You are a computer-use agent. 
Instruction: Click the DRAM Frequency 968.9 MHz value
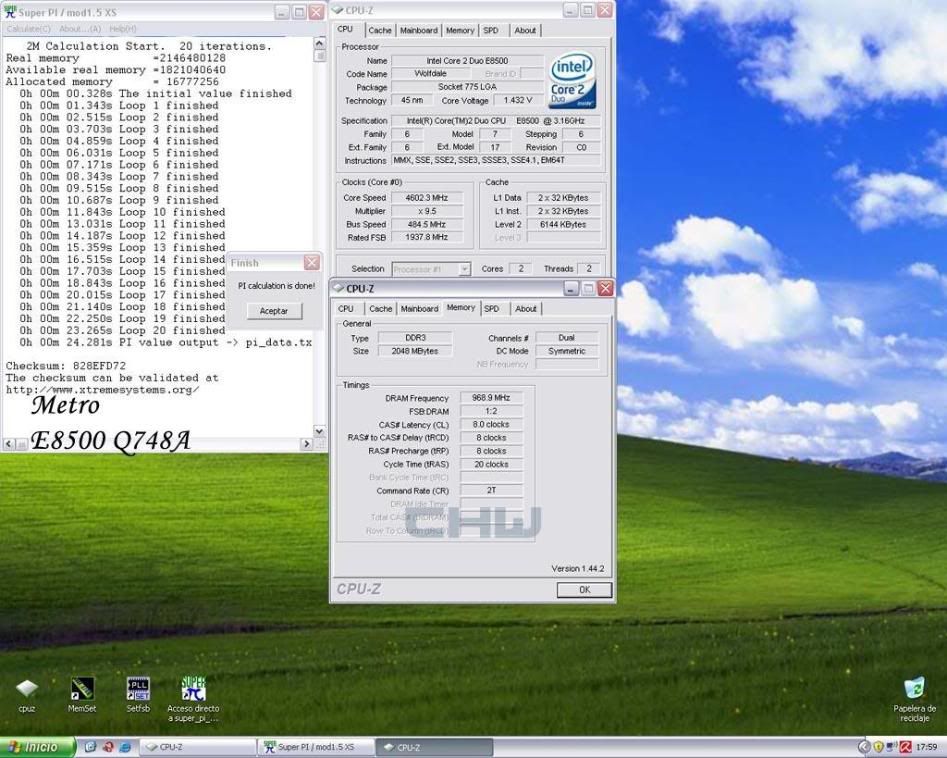pyautogui.click(x=491, y=397)
